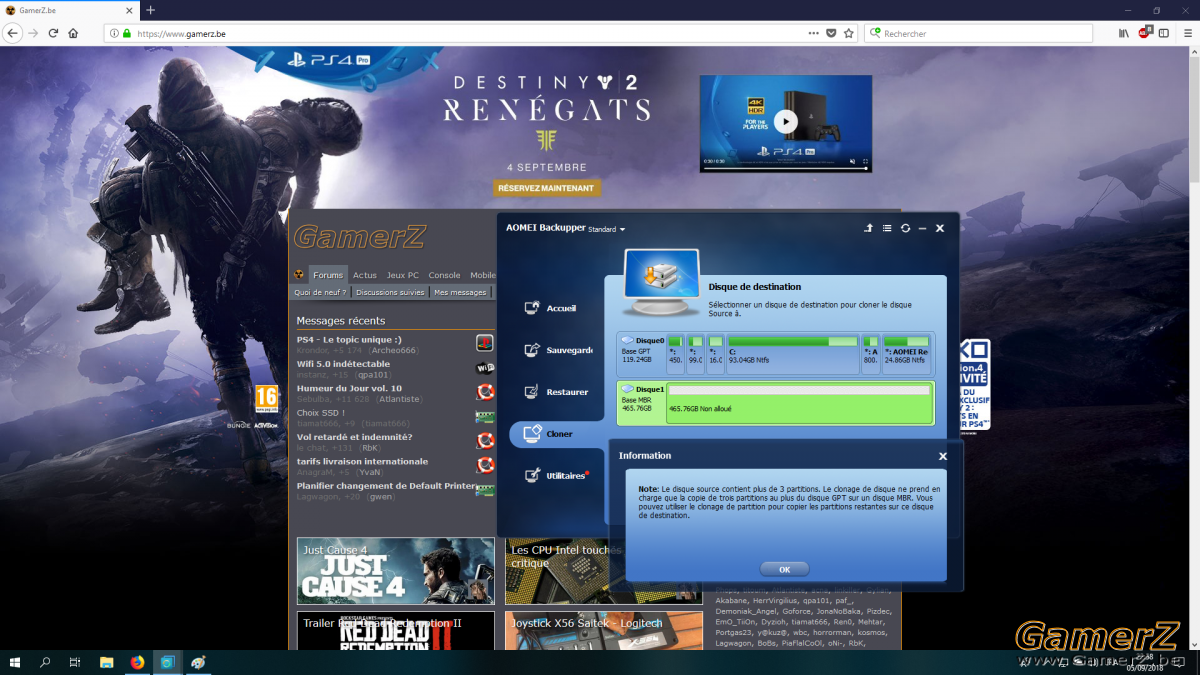
Task: Open Joystick X56 Saitek - Logitech article
Action: click(603, 631)
